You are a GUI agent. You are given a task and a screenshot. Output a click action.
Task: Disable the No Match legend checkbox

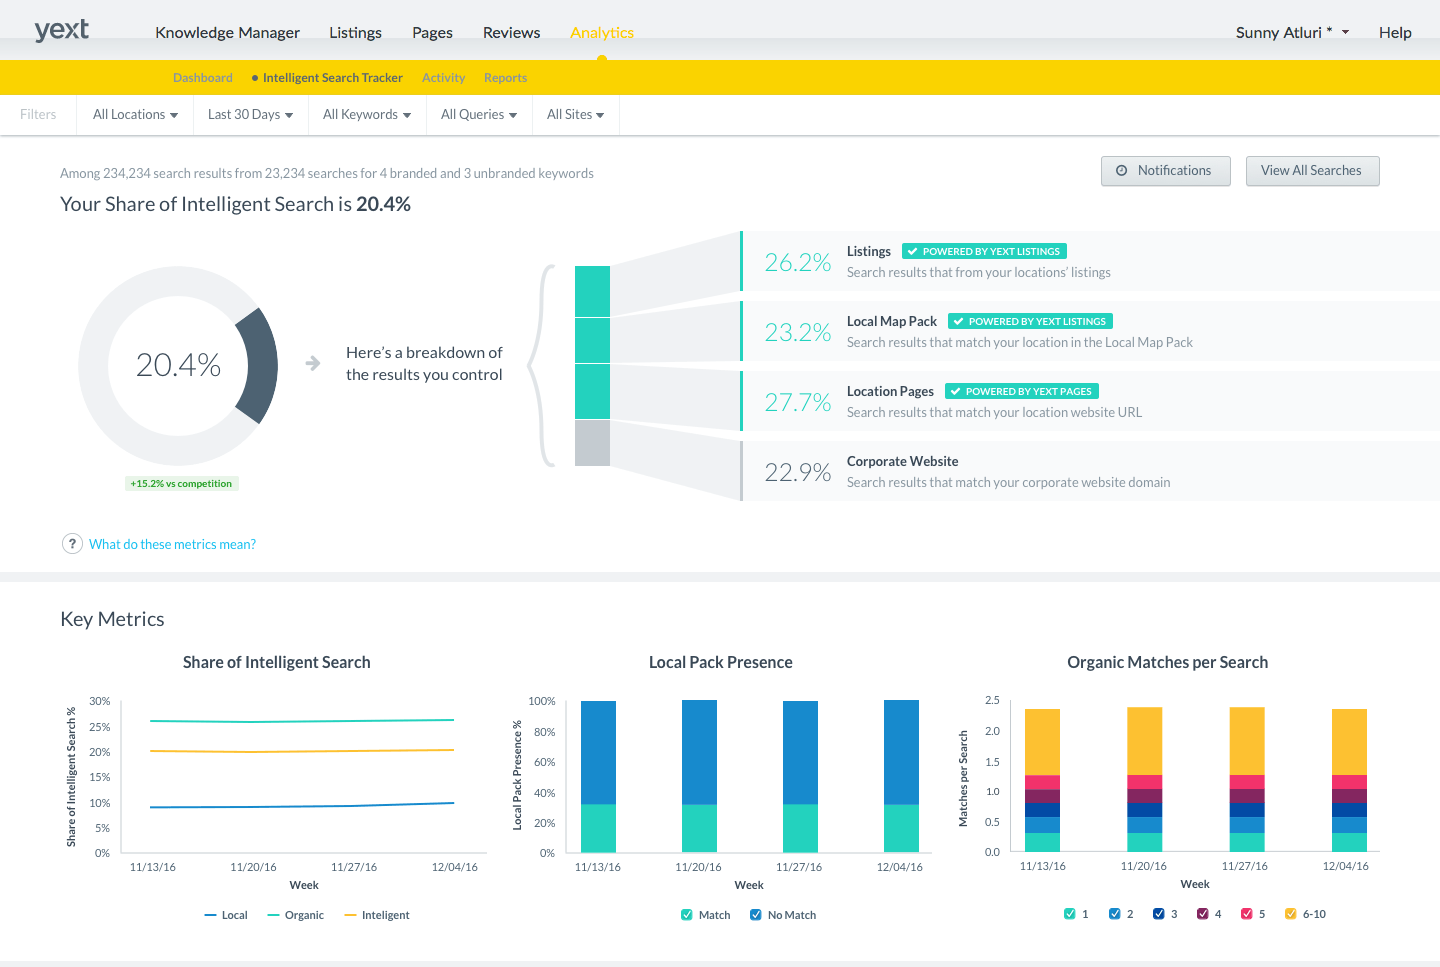755,914
